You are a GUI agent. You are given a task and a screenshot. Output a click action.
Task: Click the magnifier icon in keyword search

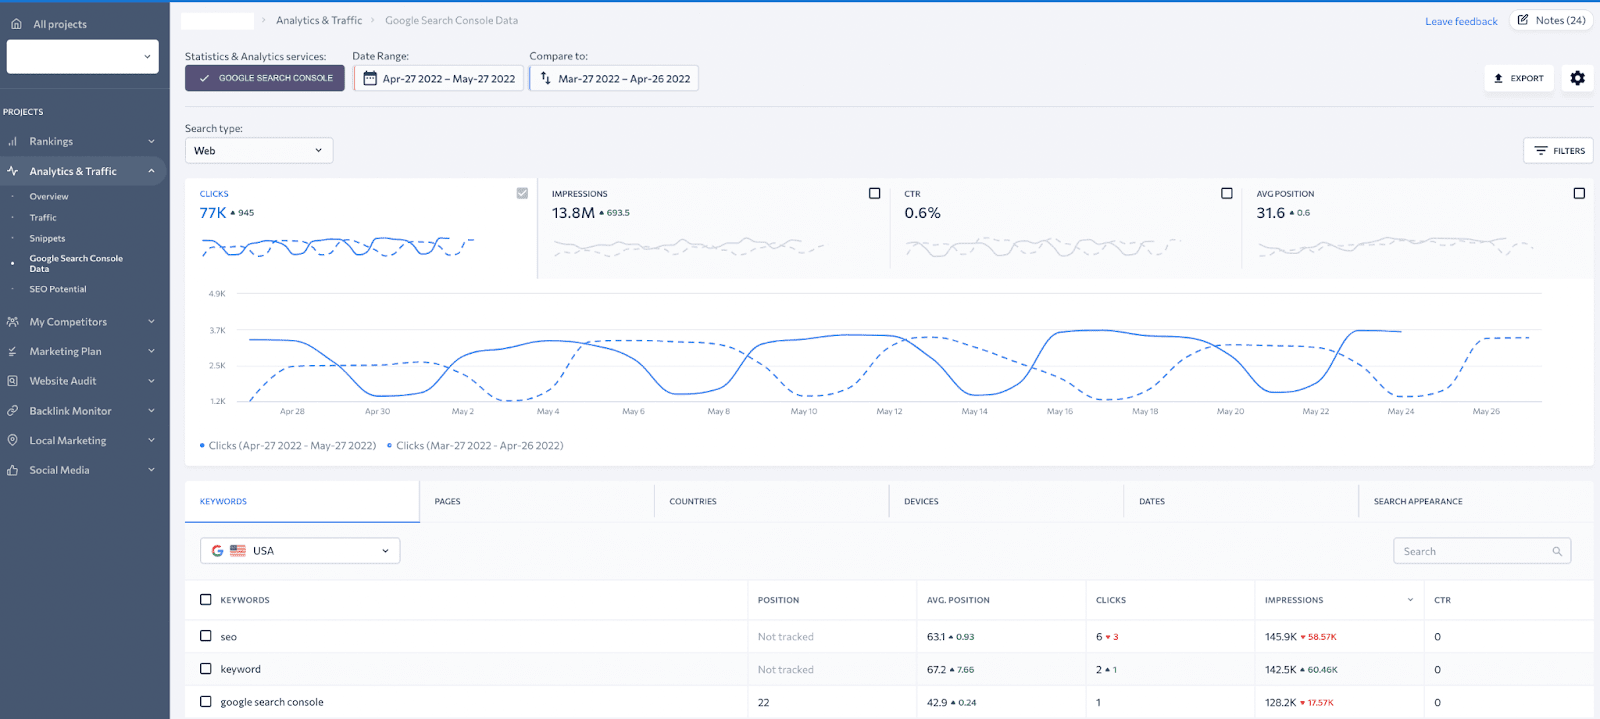tap(1557, 551)
